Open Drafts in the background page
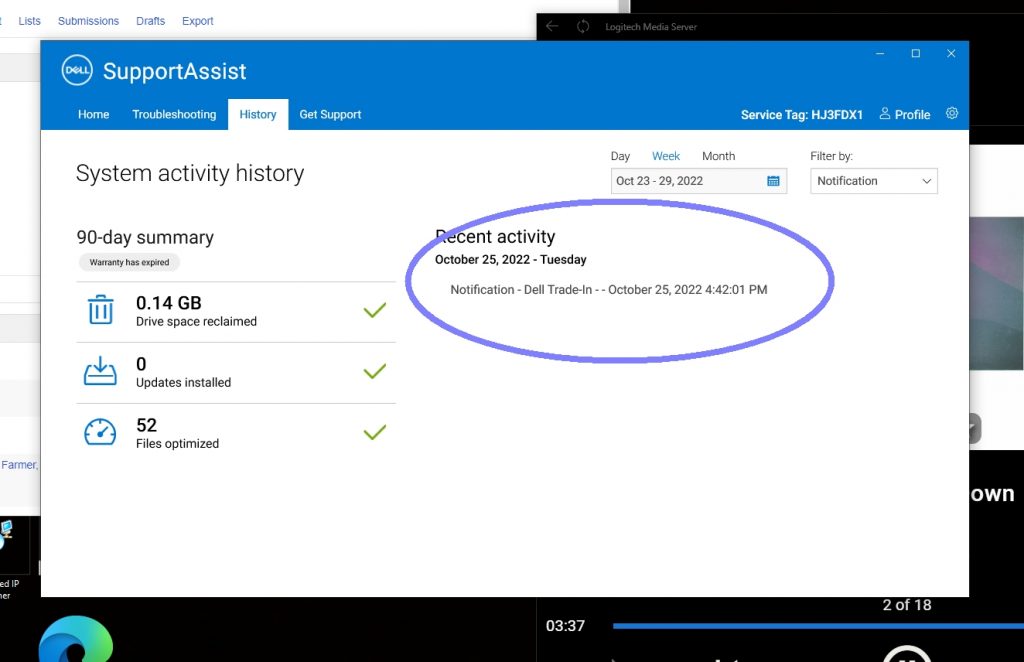This screenshot has height=662, width=1024. (150, 21)
